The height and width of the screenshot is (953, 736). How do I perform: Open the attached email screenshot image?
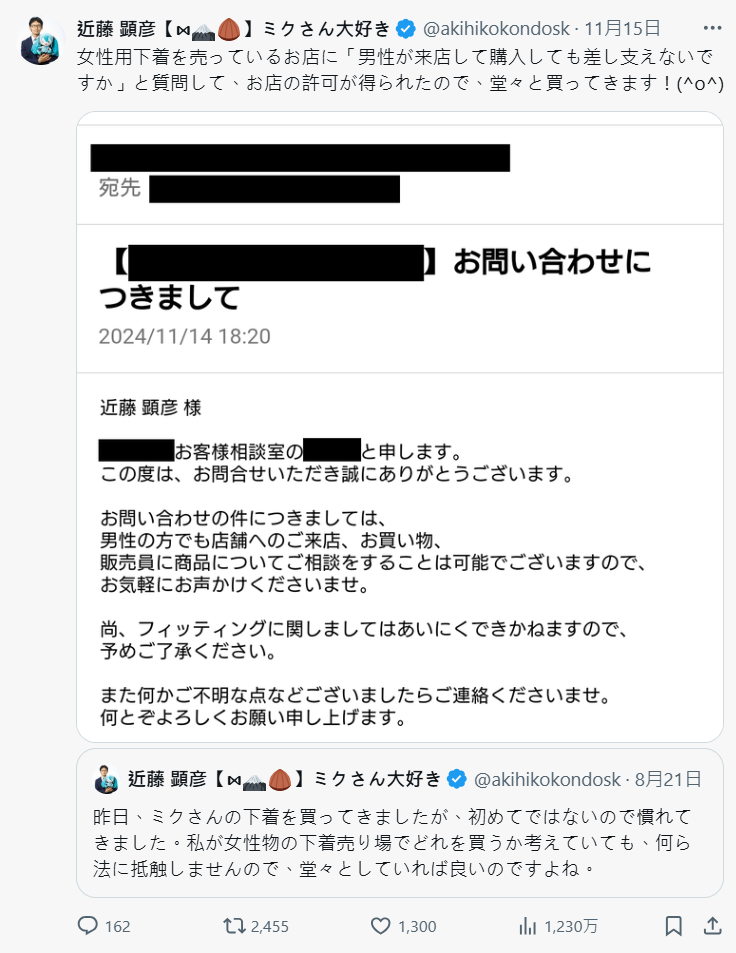(400, 427)
